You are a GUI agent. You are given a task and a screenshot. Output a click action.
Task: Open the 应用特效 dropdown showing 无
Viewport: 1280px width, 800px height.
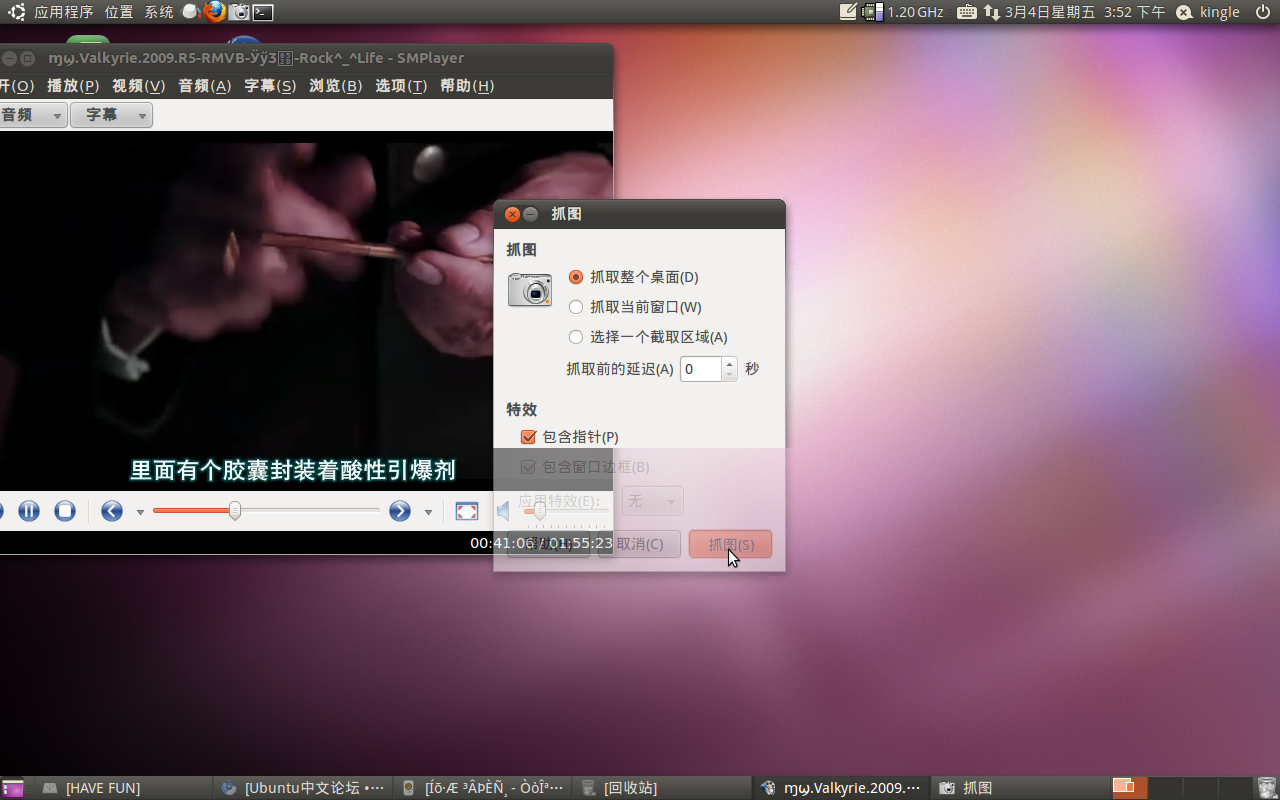(653, 501)
